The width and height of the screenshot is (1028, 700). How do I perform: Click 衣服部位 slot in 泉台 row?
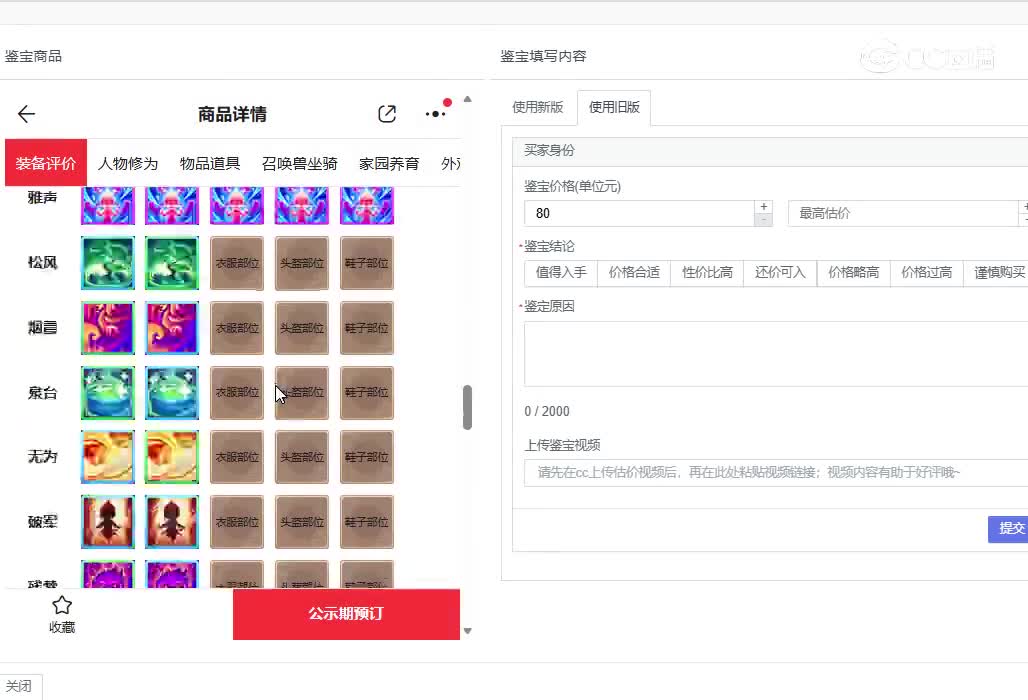[x=237, y=393]
